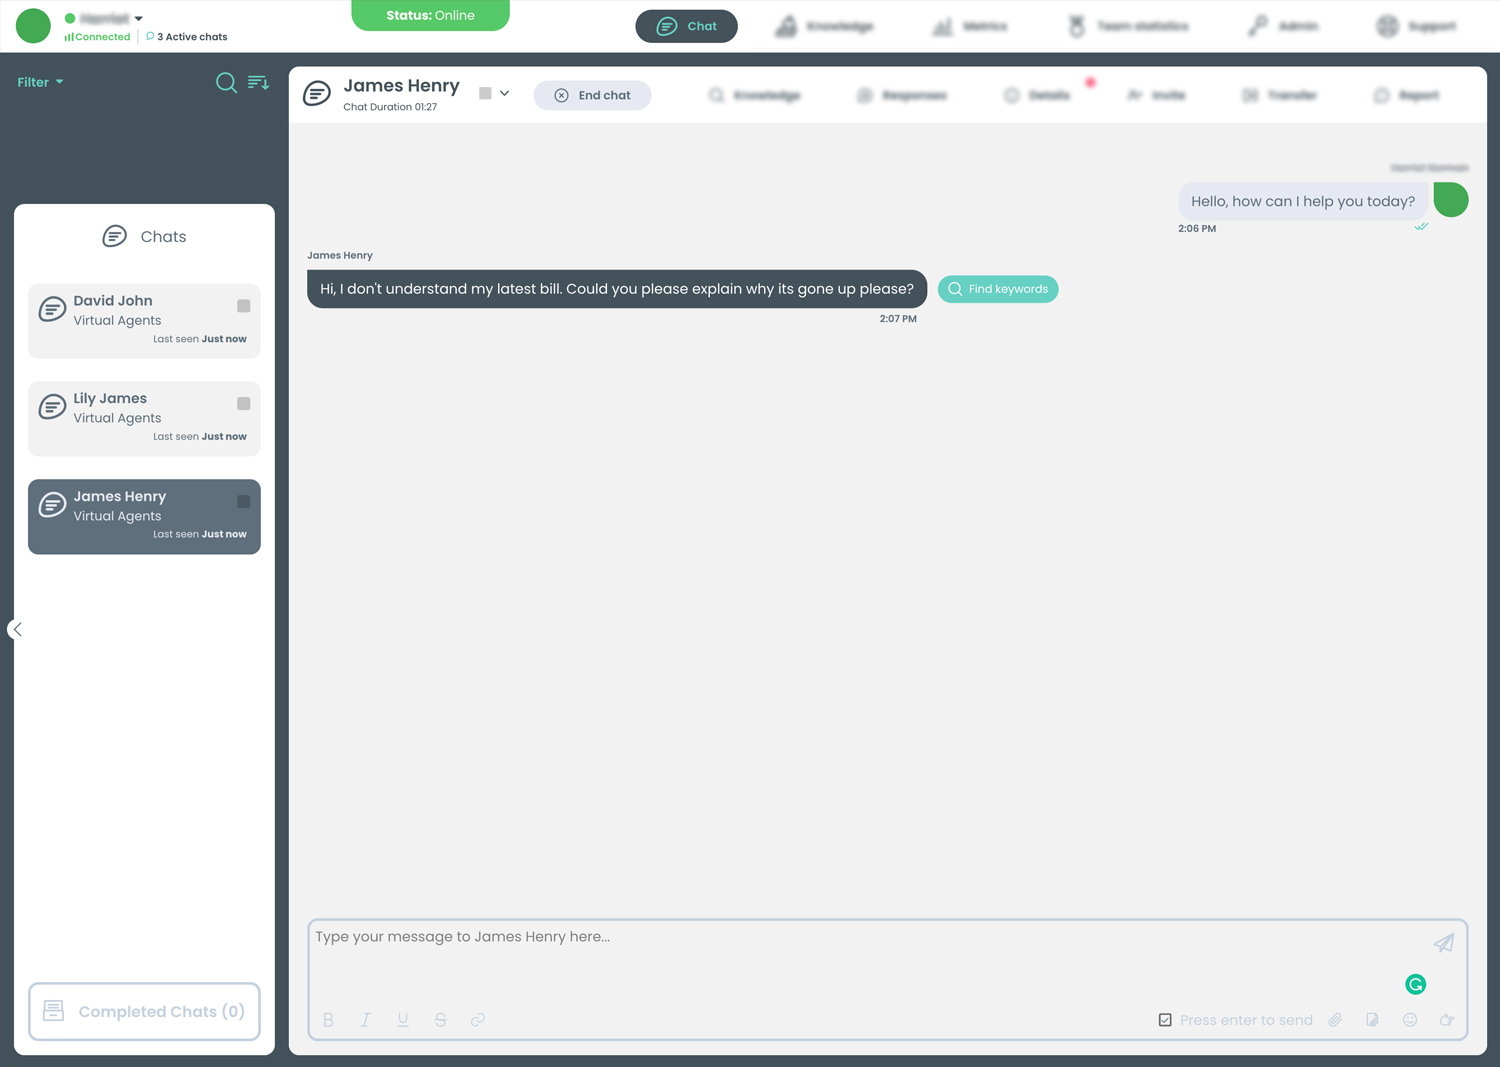Image resolution: width=1500 pixels, height=1067 pixels.
Task: Expand dropdown chevron next to James Henry
Action: [505, 94]
